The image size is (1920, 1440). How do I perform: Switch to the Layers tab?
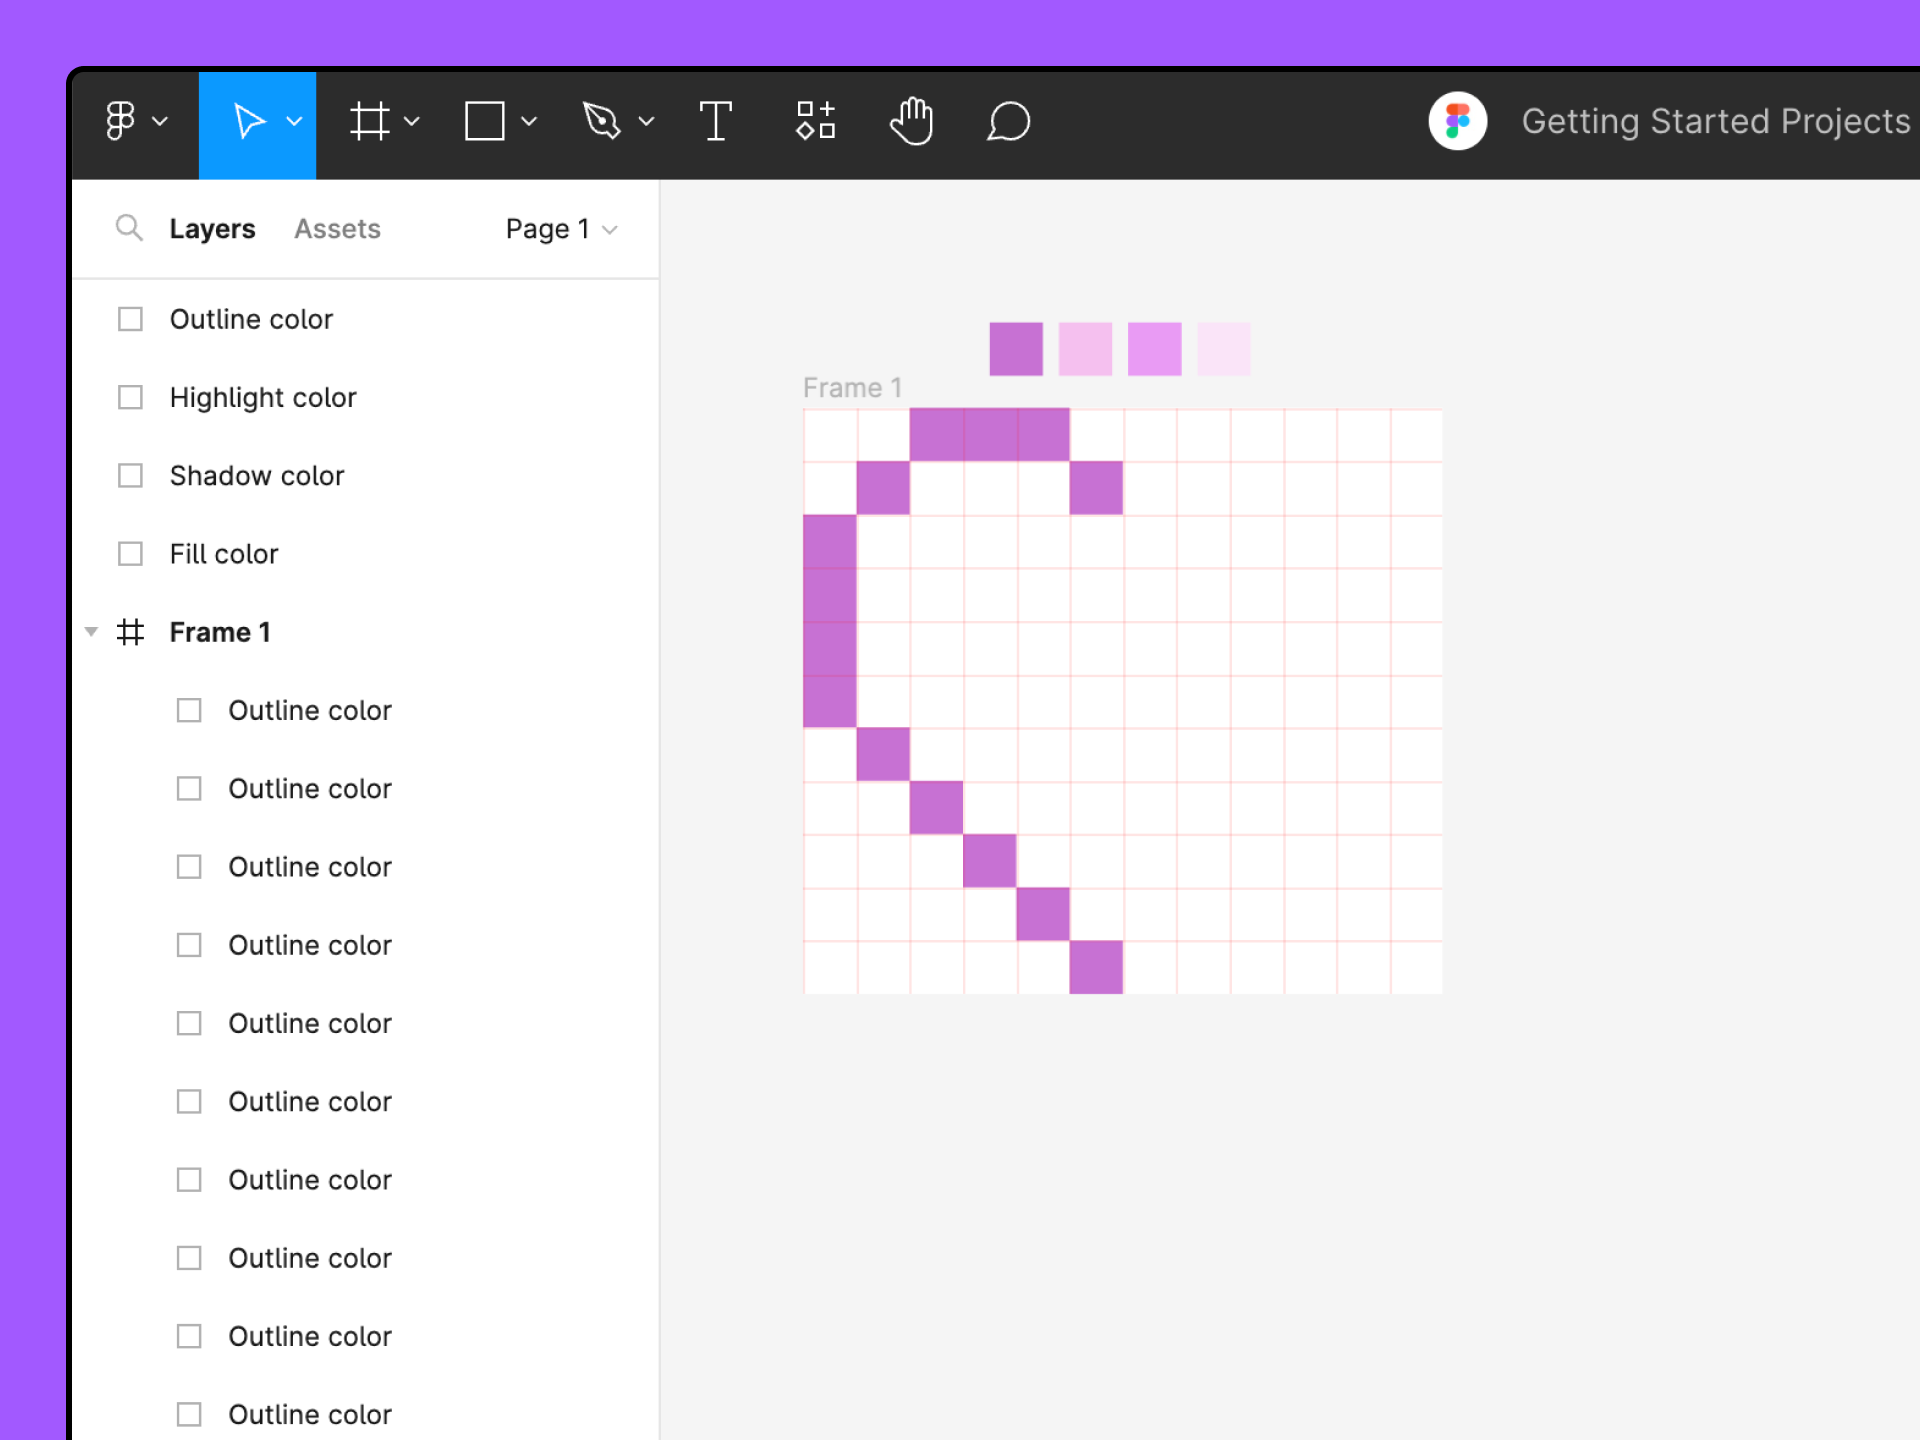[x=212, y=229]
